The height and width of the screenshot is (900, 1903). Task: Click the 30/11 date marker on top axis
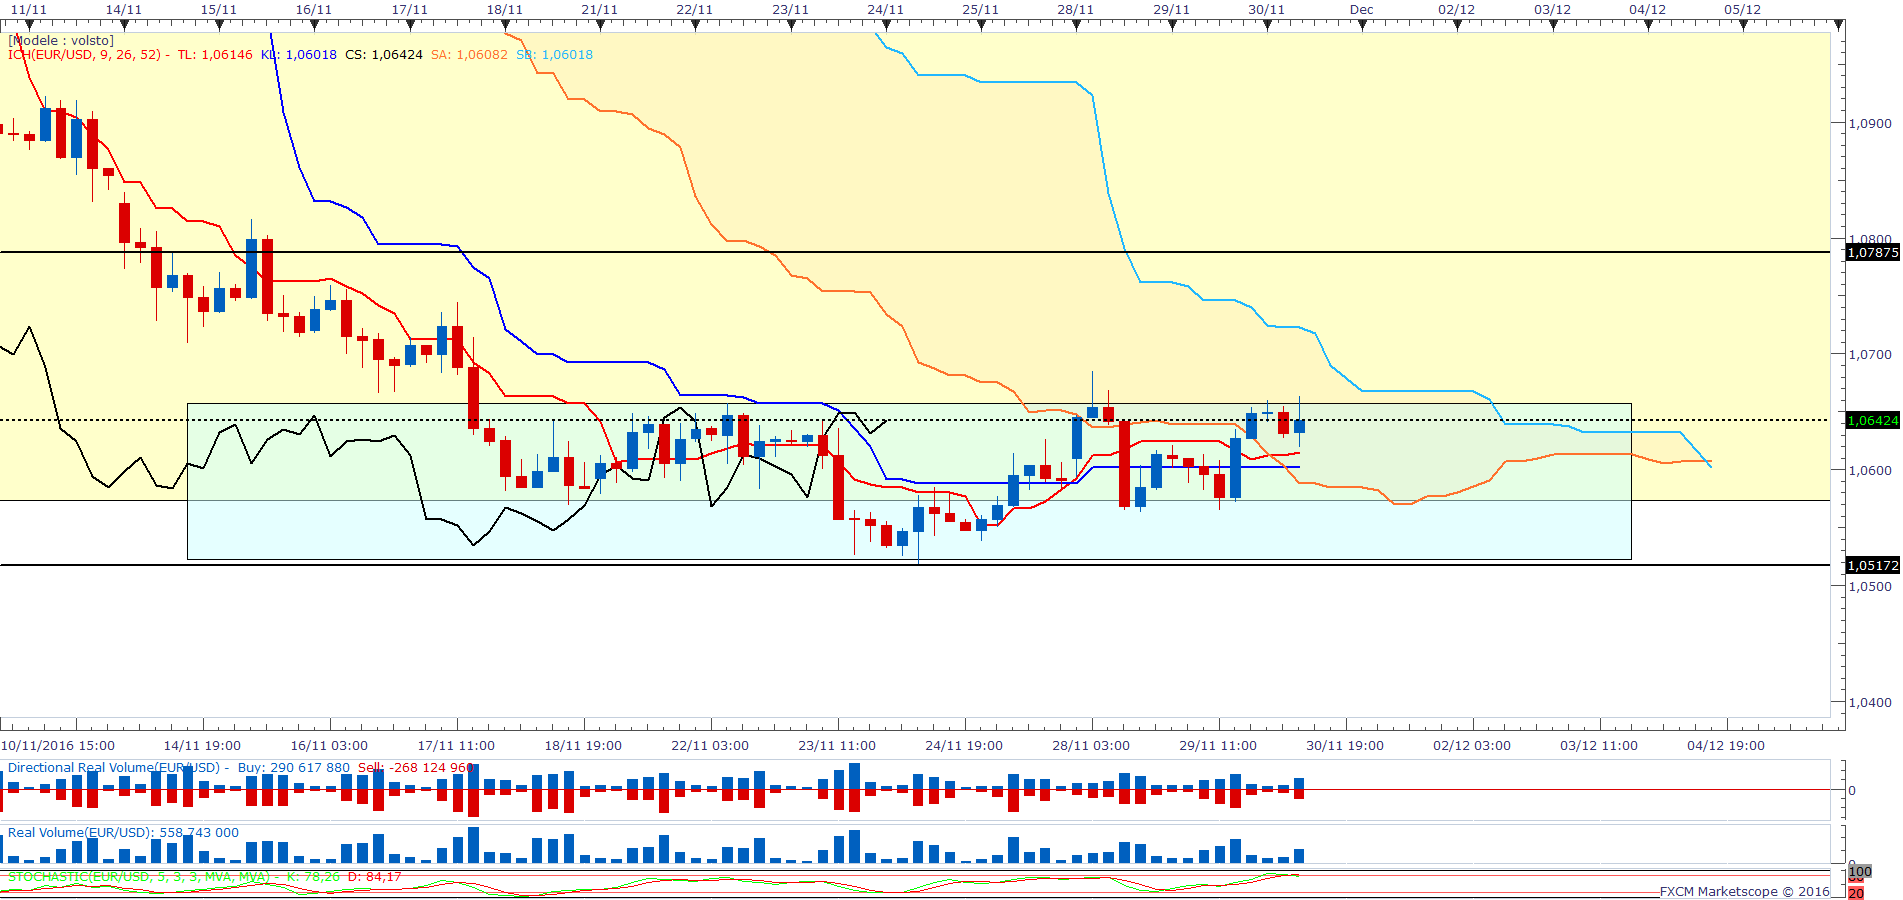tap(1266, 10)
